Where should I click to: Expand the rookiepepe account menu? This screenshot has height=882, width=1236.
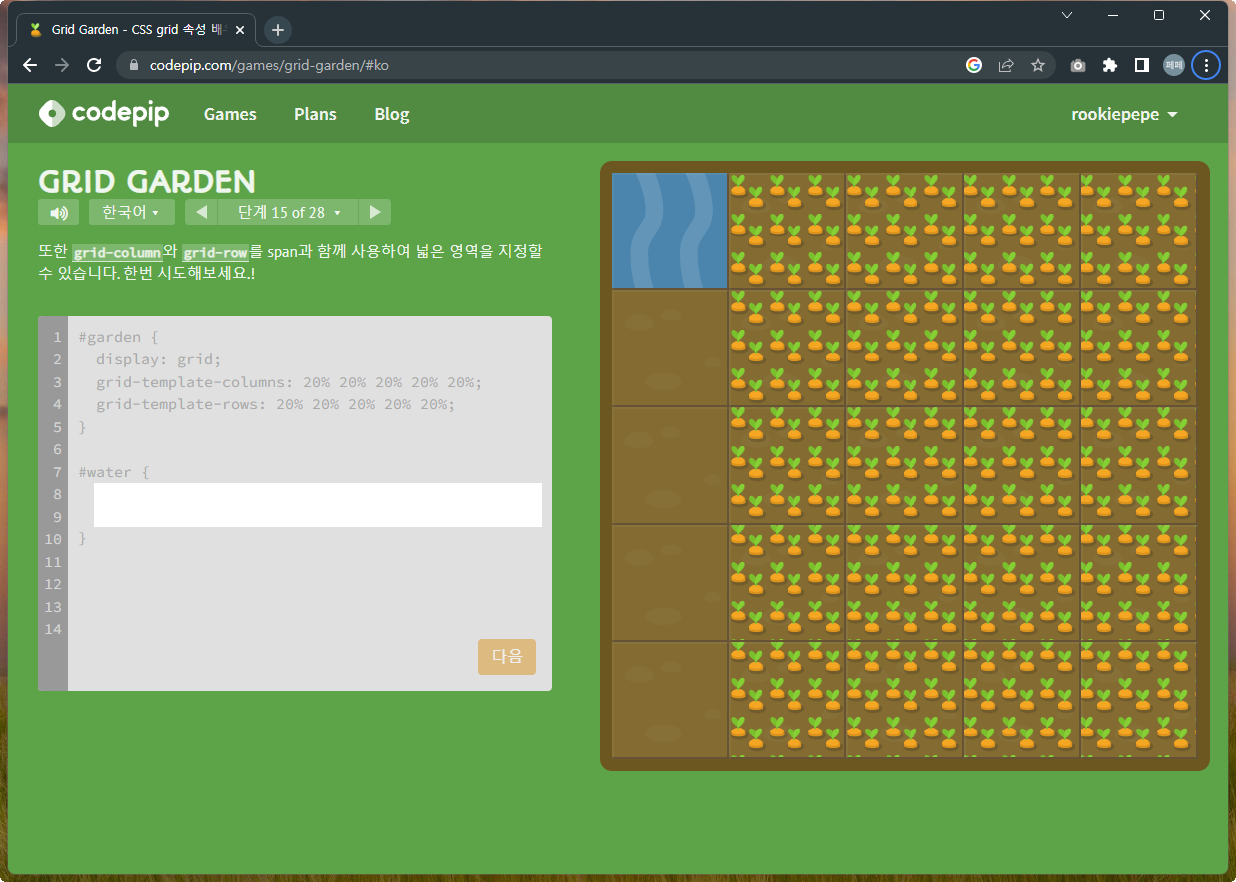point(1124,114)
